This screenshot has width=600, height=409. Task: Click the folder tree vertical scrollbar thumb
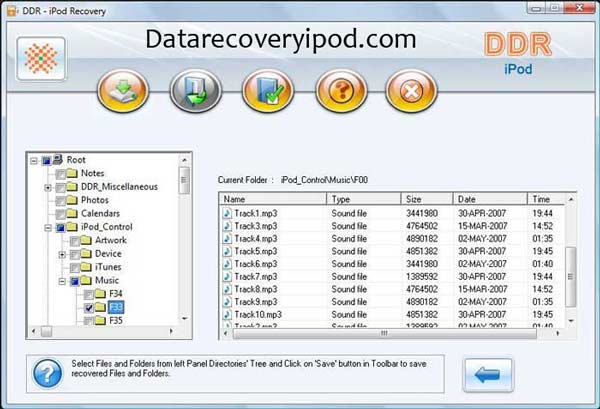click(184, 180)
